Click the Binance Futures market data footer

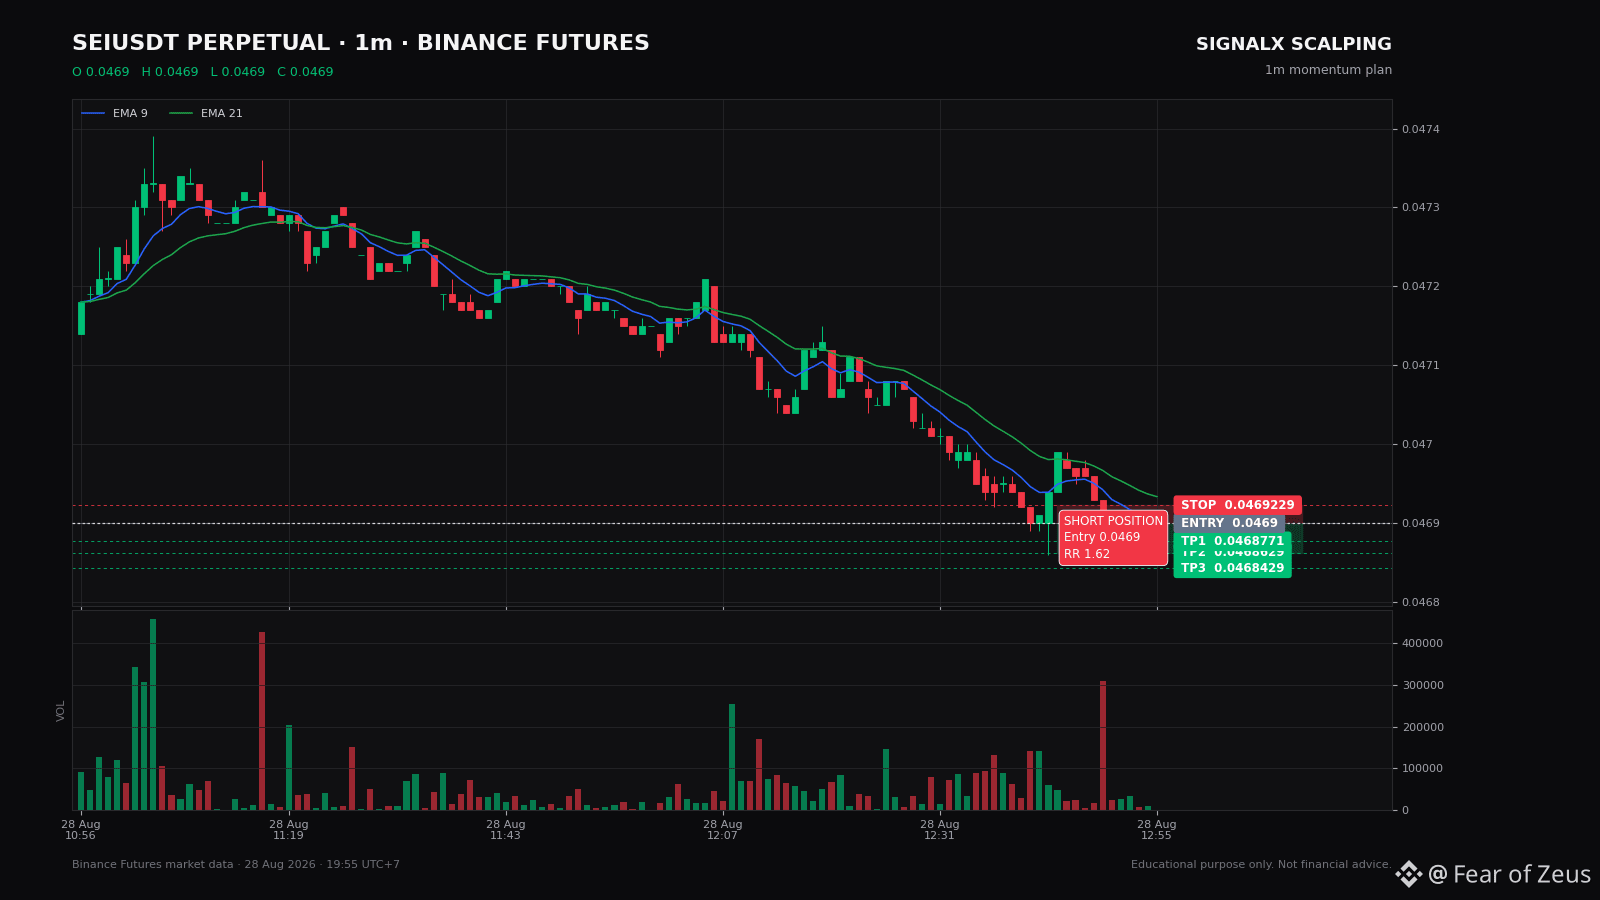click(236, 865)
